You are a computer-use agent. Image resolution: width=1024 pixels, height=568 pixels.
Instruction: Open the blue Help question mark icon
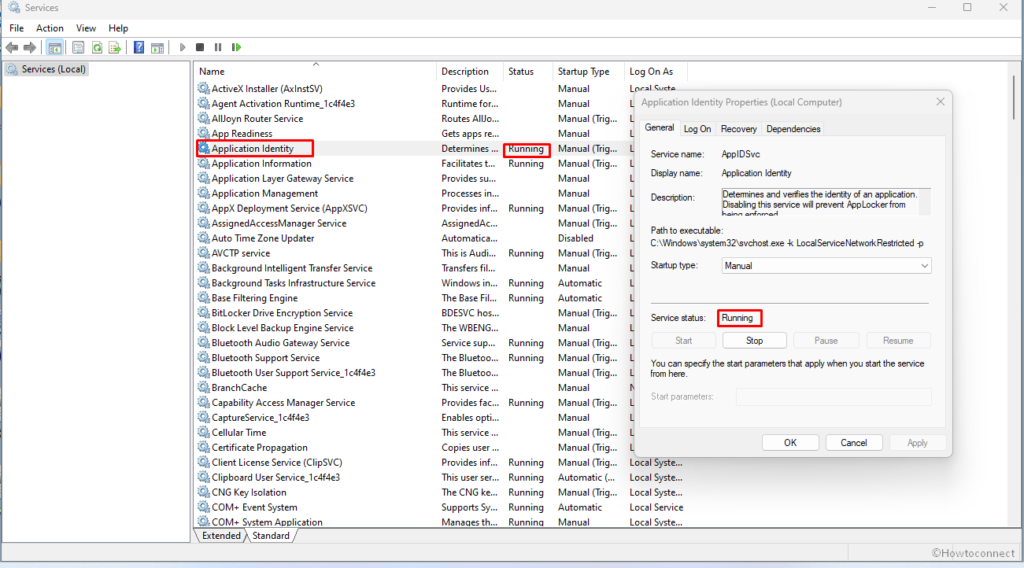(139, 47)
